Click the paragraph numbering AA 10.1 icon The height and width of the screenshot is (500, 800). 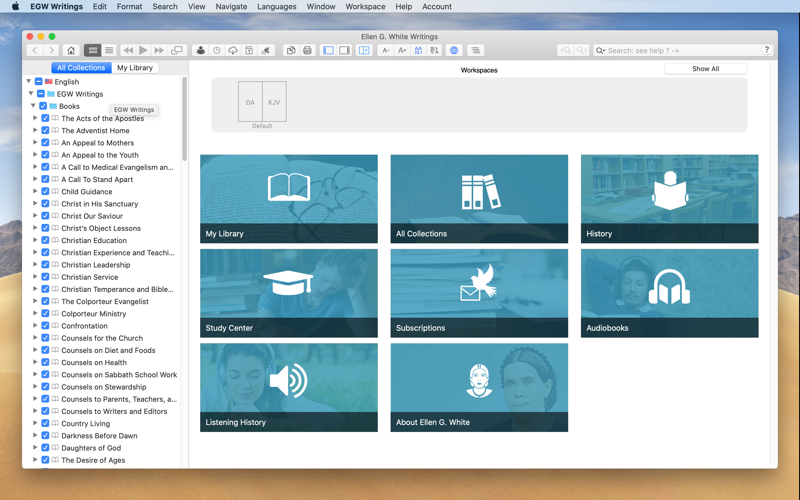click(418, 50)
